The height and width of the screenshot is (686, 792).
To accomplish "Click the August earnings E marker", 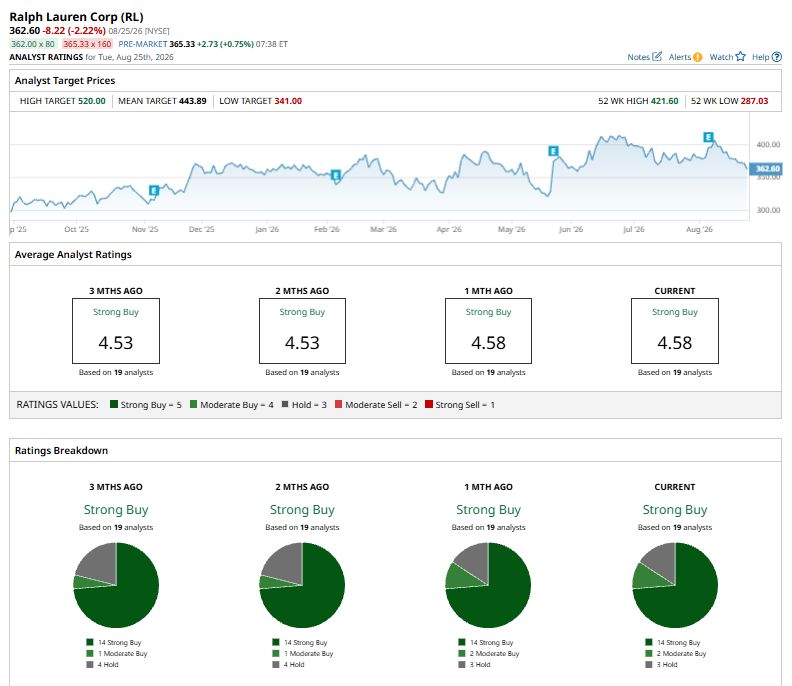I will [708, 137].
